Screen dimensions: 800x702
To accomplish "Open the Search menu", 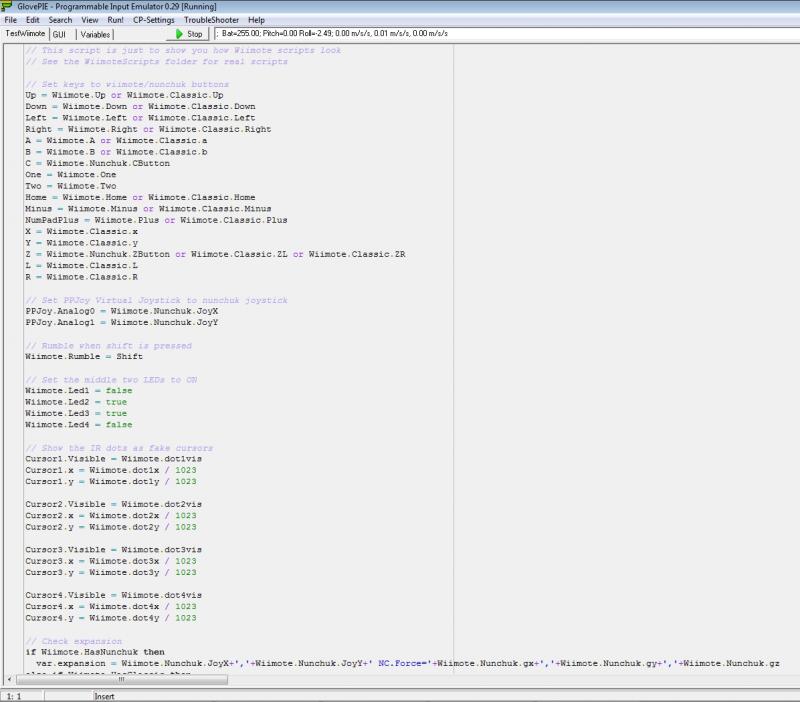I will 60,20.
